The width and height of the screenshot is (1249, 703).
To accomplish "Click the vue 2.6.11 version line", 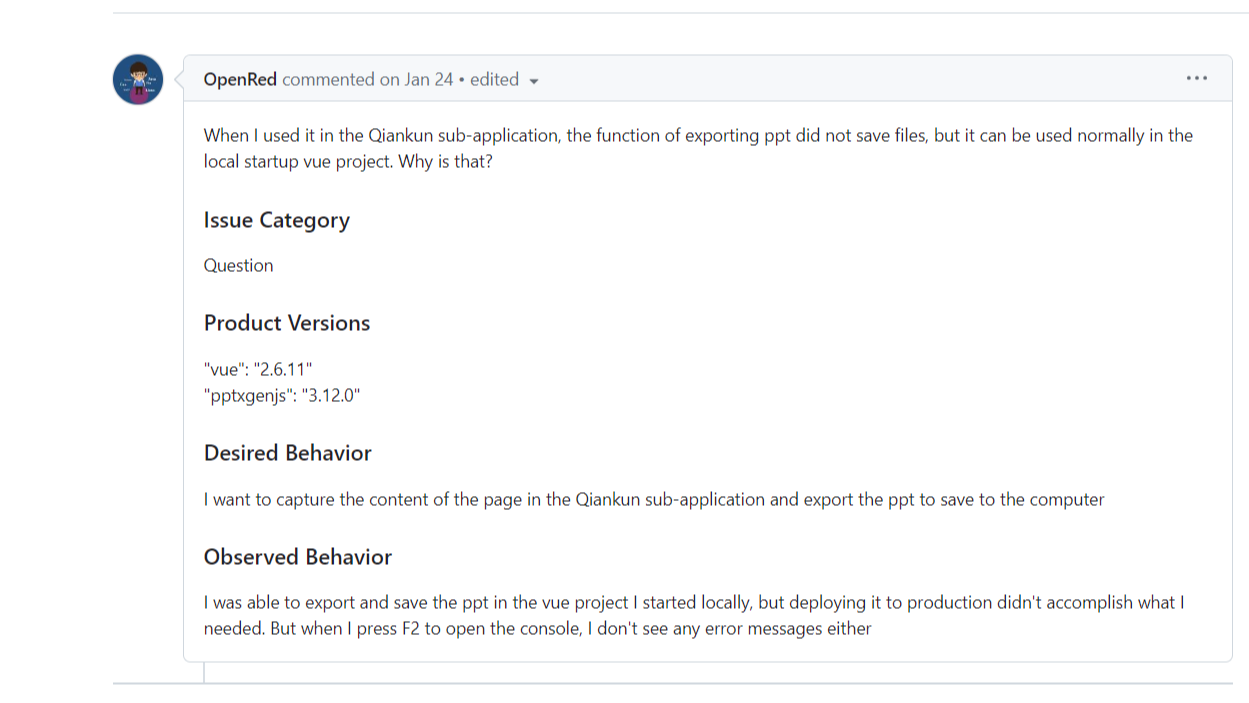I will click(x=258, y=369).
